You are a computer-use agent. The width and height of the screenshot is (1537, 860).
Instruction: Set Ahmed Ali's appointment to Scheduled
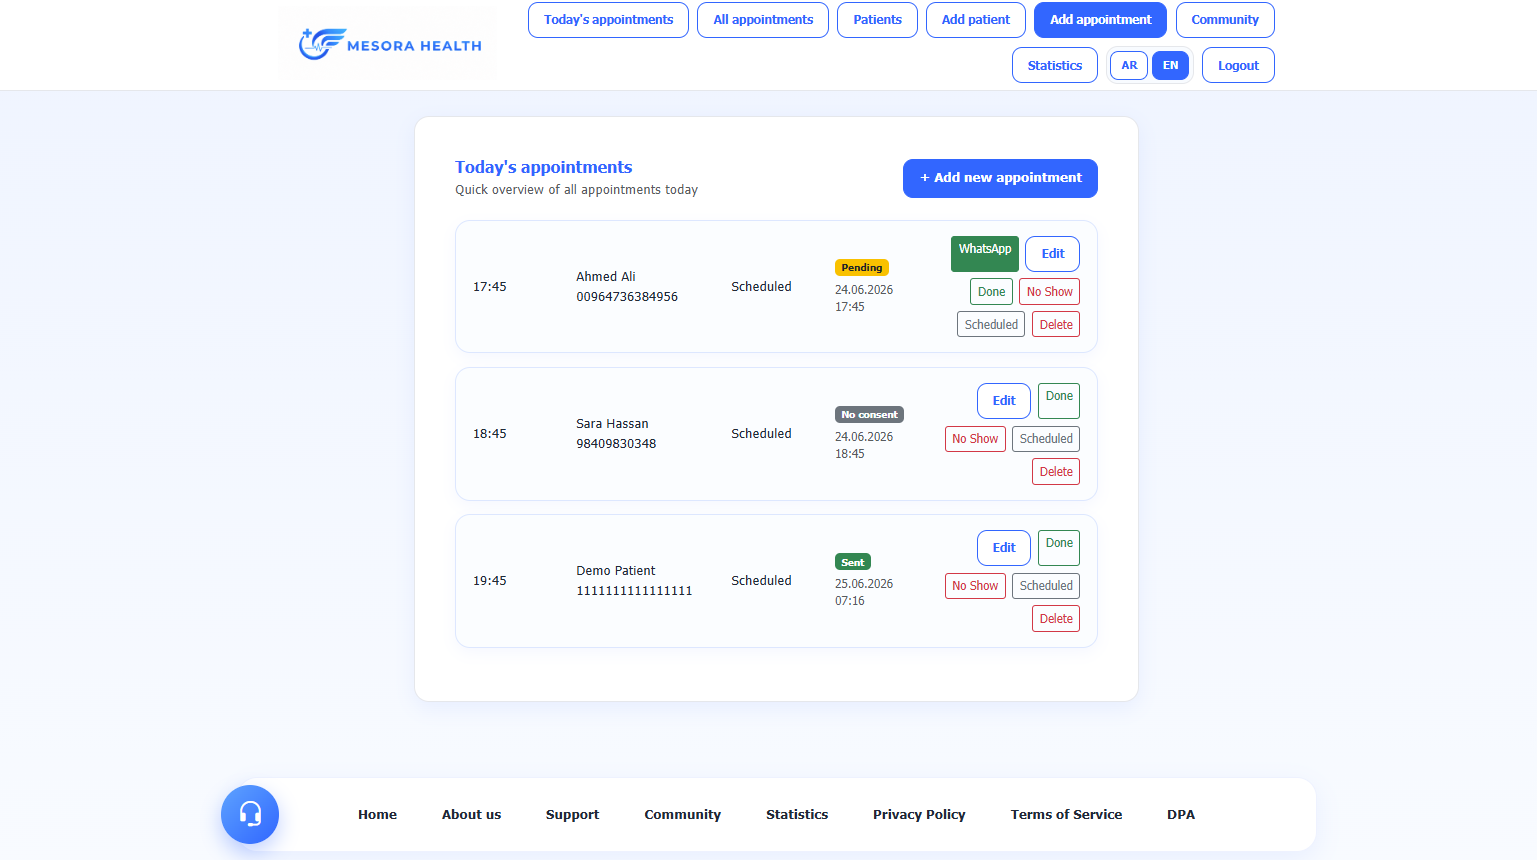coord(991,325)
